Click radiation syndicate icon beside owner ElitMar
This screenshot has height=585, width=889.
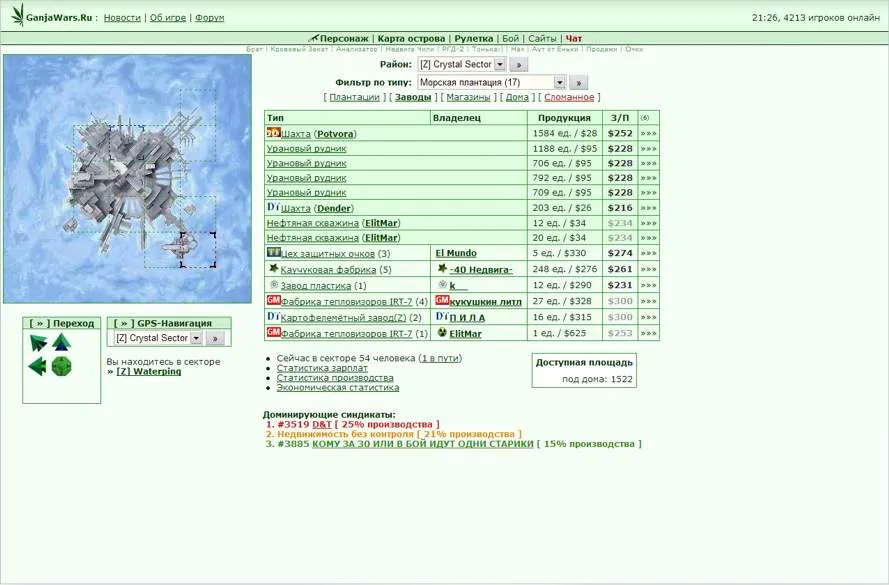point(441,333)
